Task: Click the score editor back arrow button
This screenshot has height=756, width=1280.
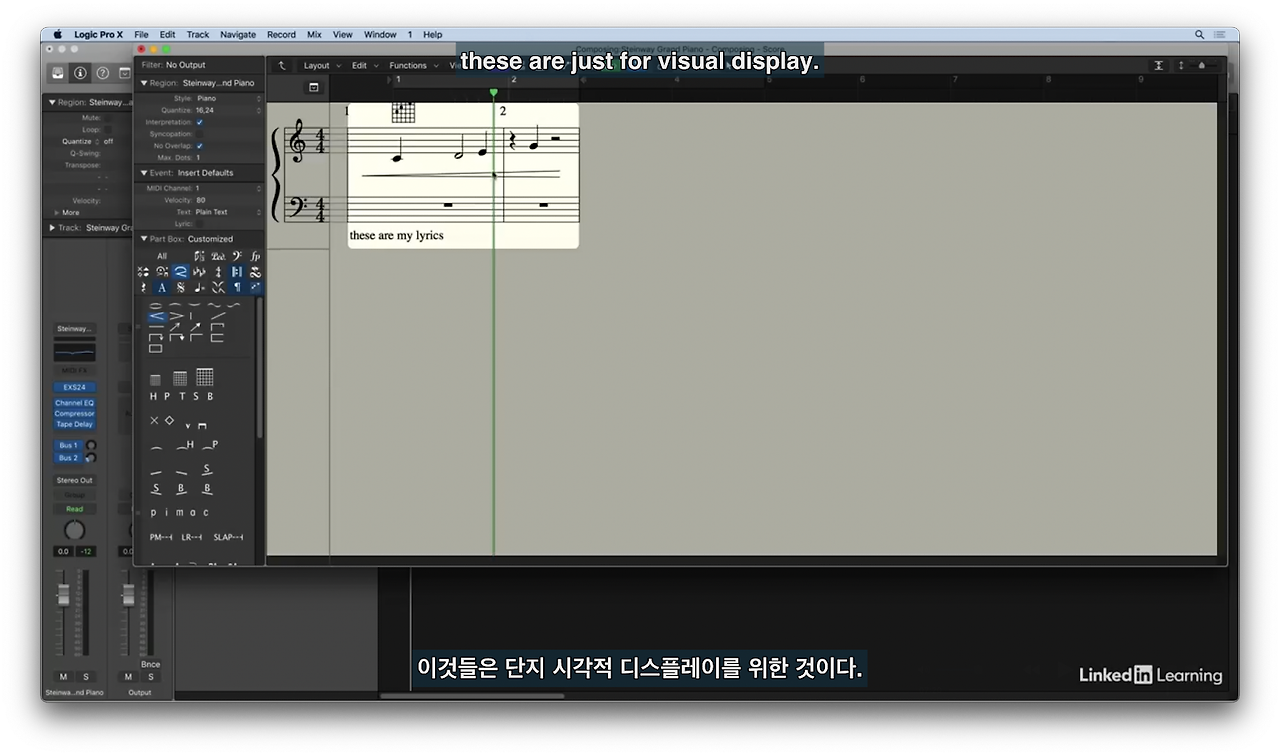Action: click(x=282, y=65)
